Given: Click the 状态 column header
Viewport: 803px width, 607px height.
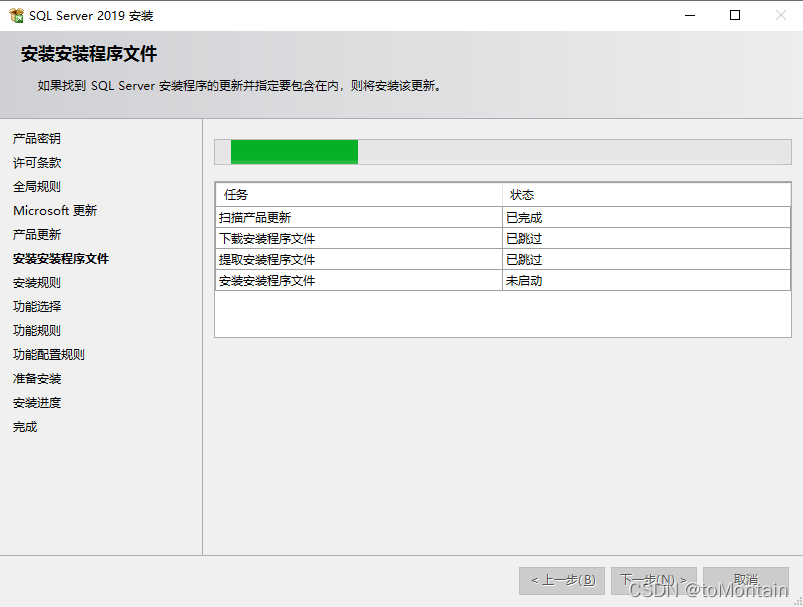Looking at the screenshot, I should coord(647,195).
